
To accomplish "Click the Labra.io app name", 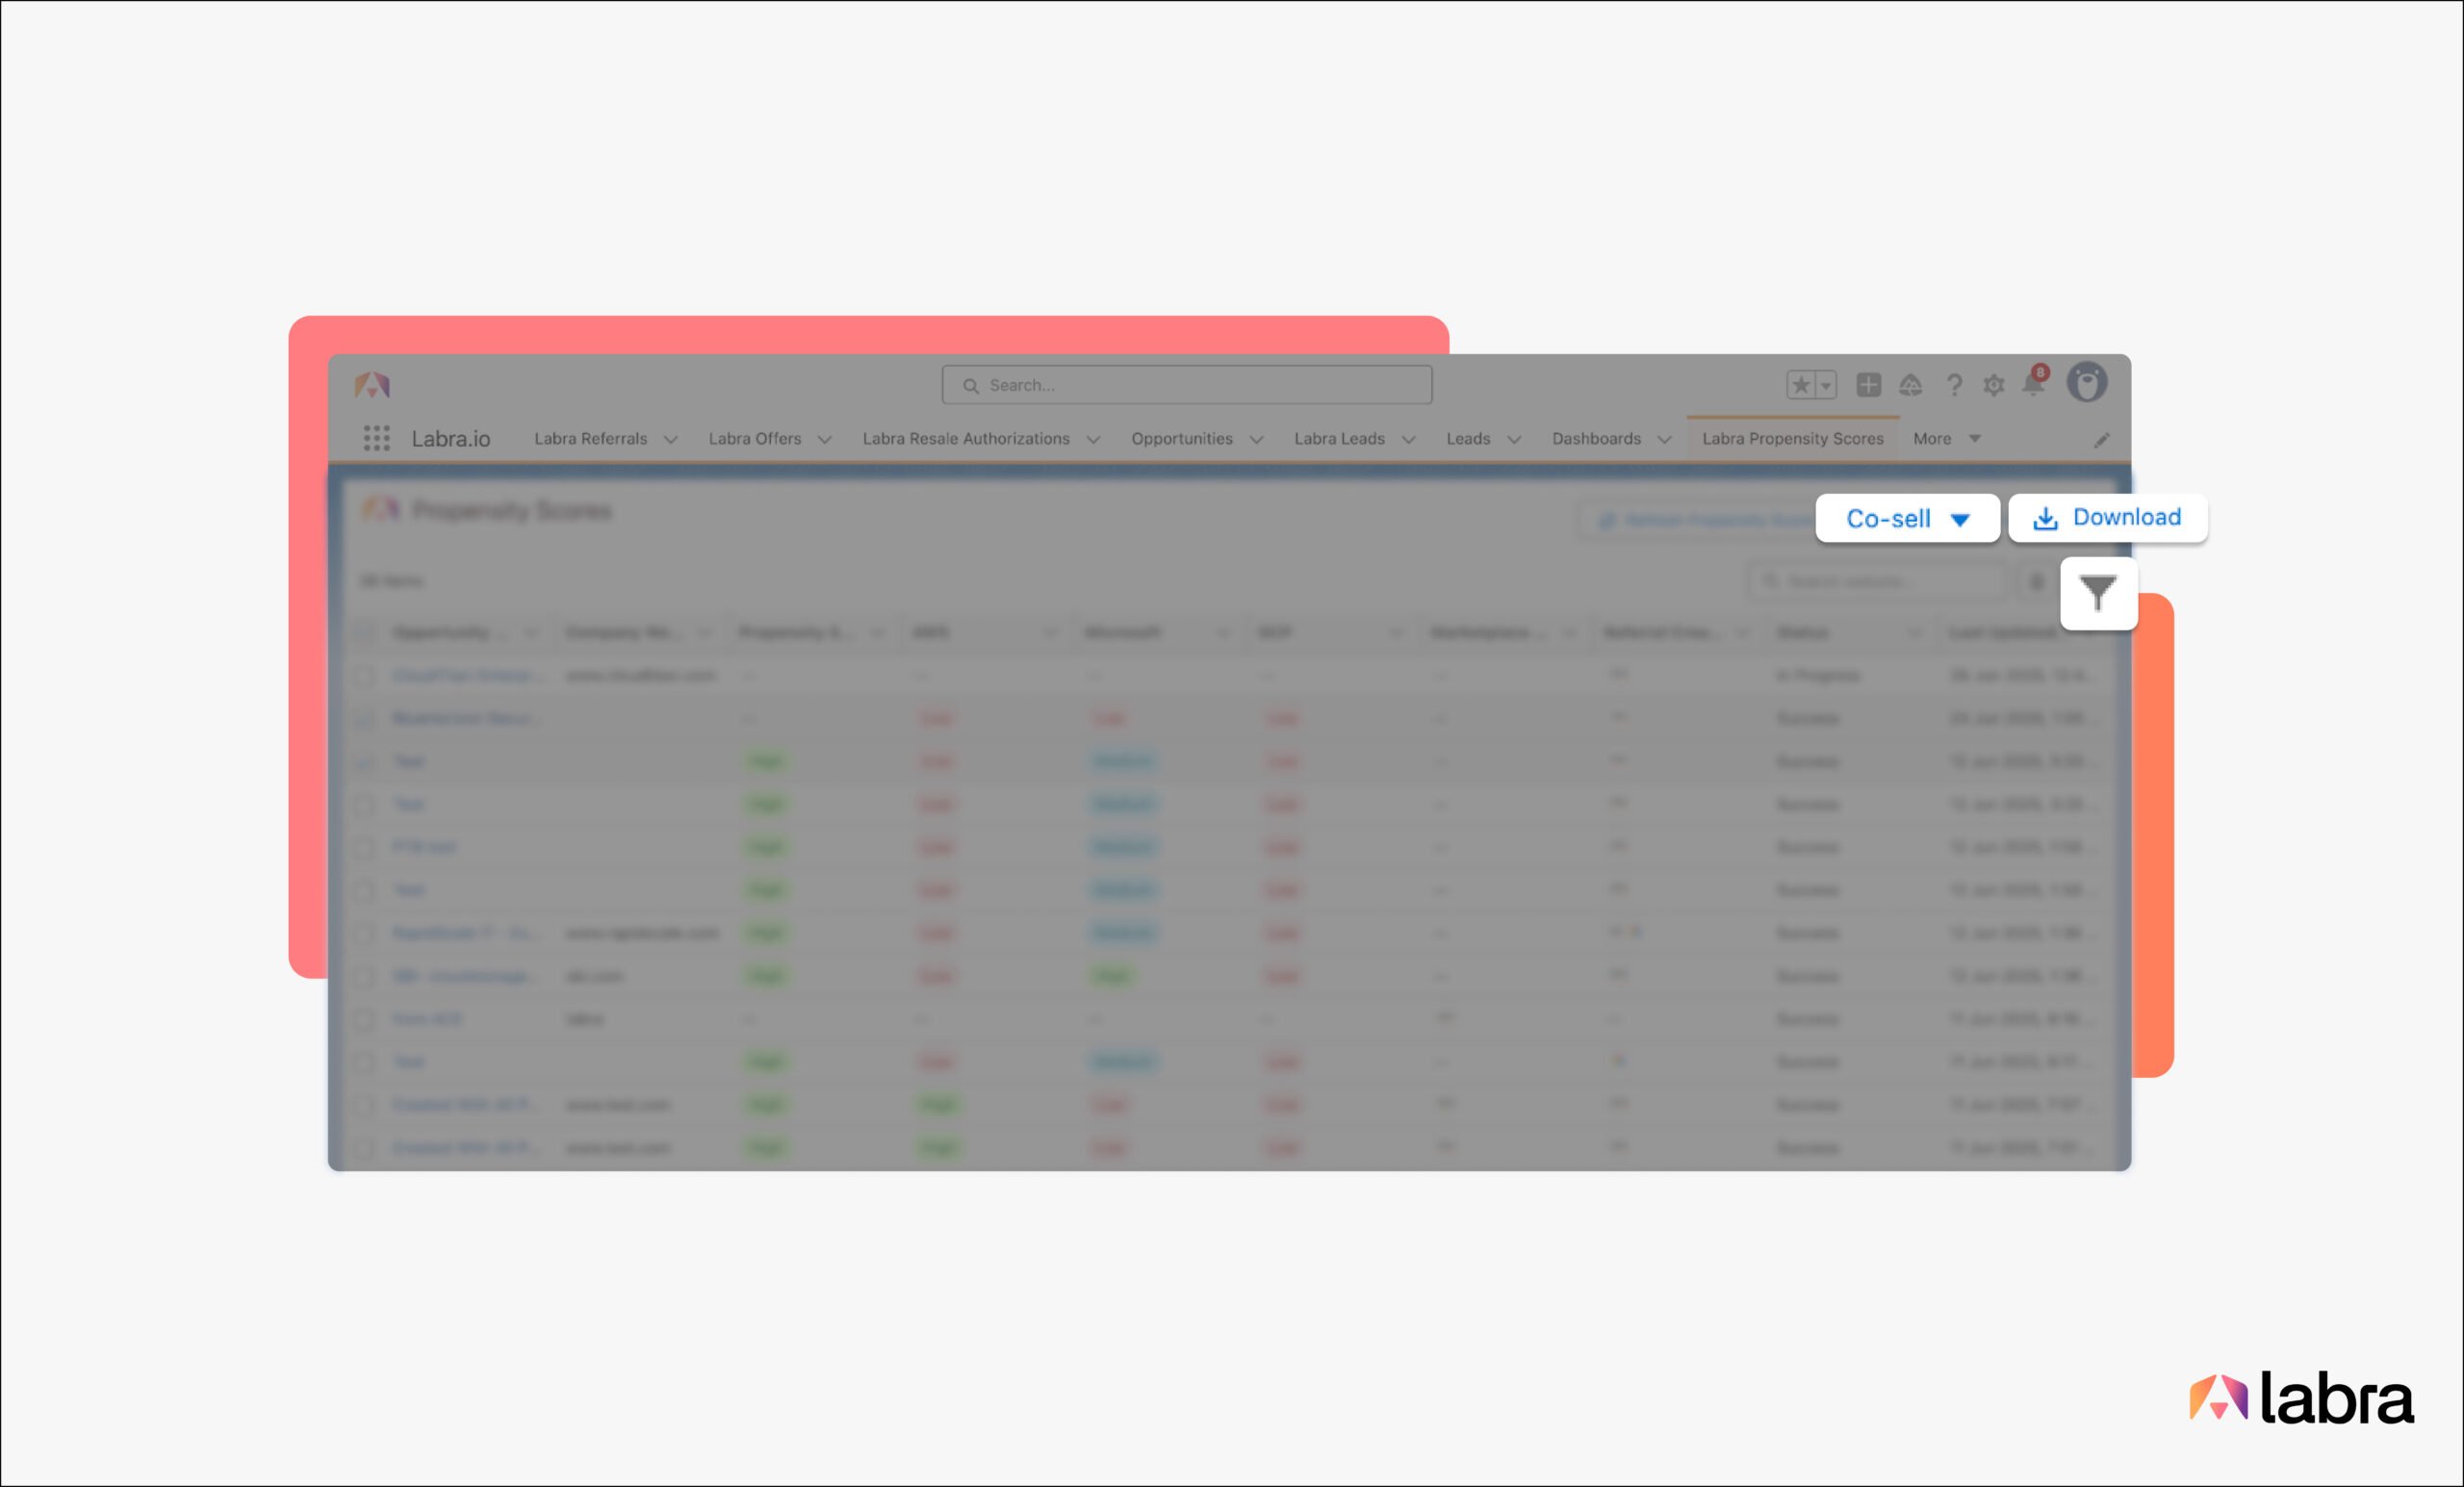I will coord(451,439).
